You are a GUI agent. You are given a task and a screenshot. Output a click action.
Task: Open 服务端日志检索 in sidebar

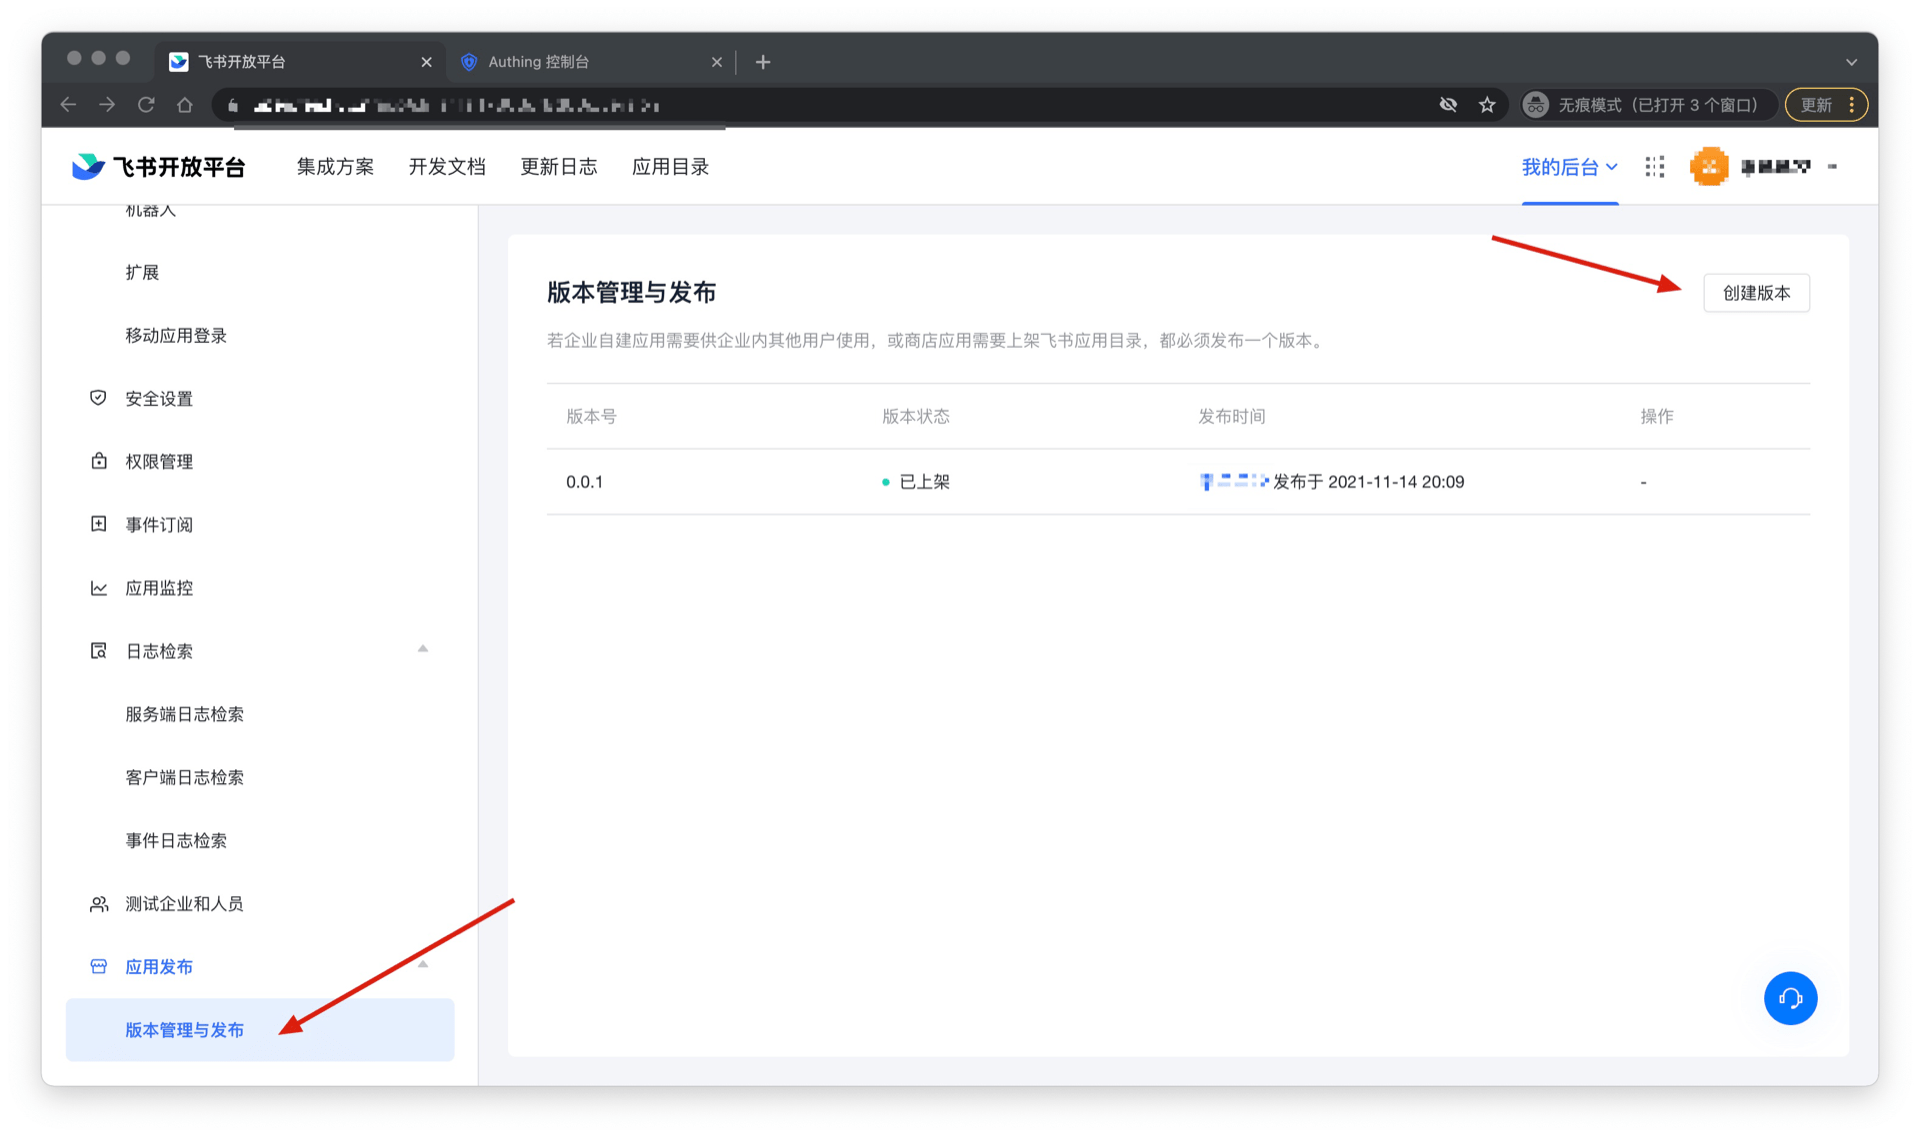(x=184, y=714)
